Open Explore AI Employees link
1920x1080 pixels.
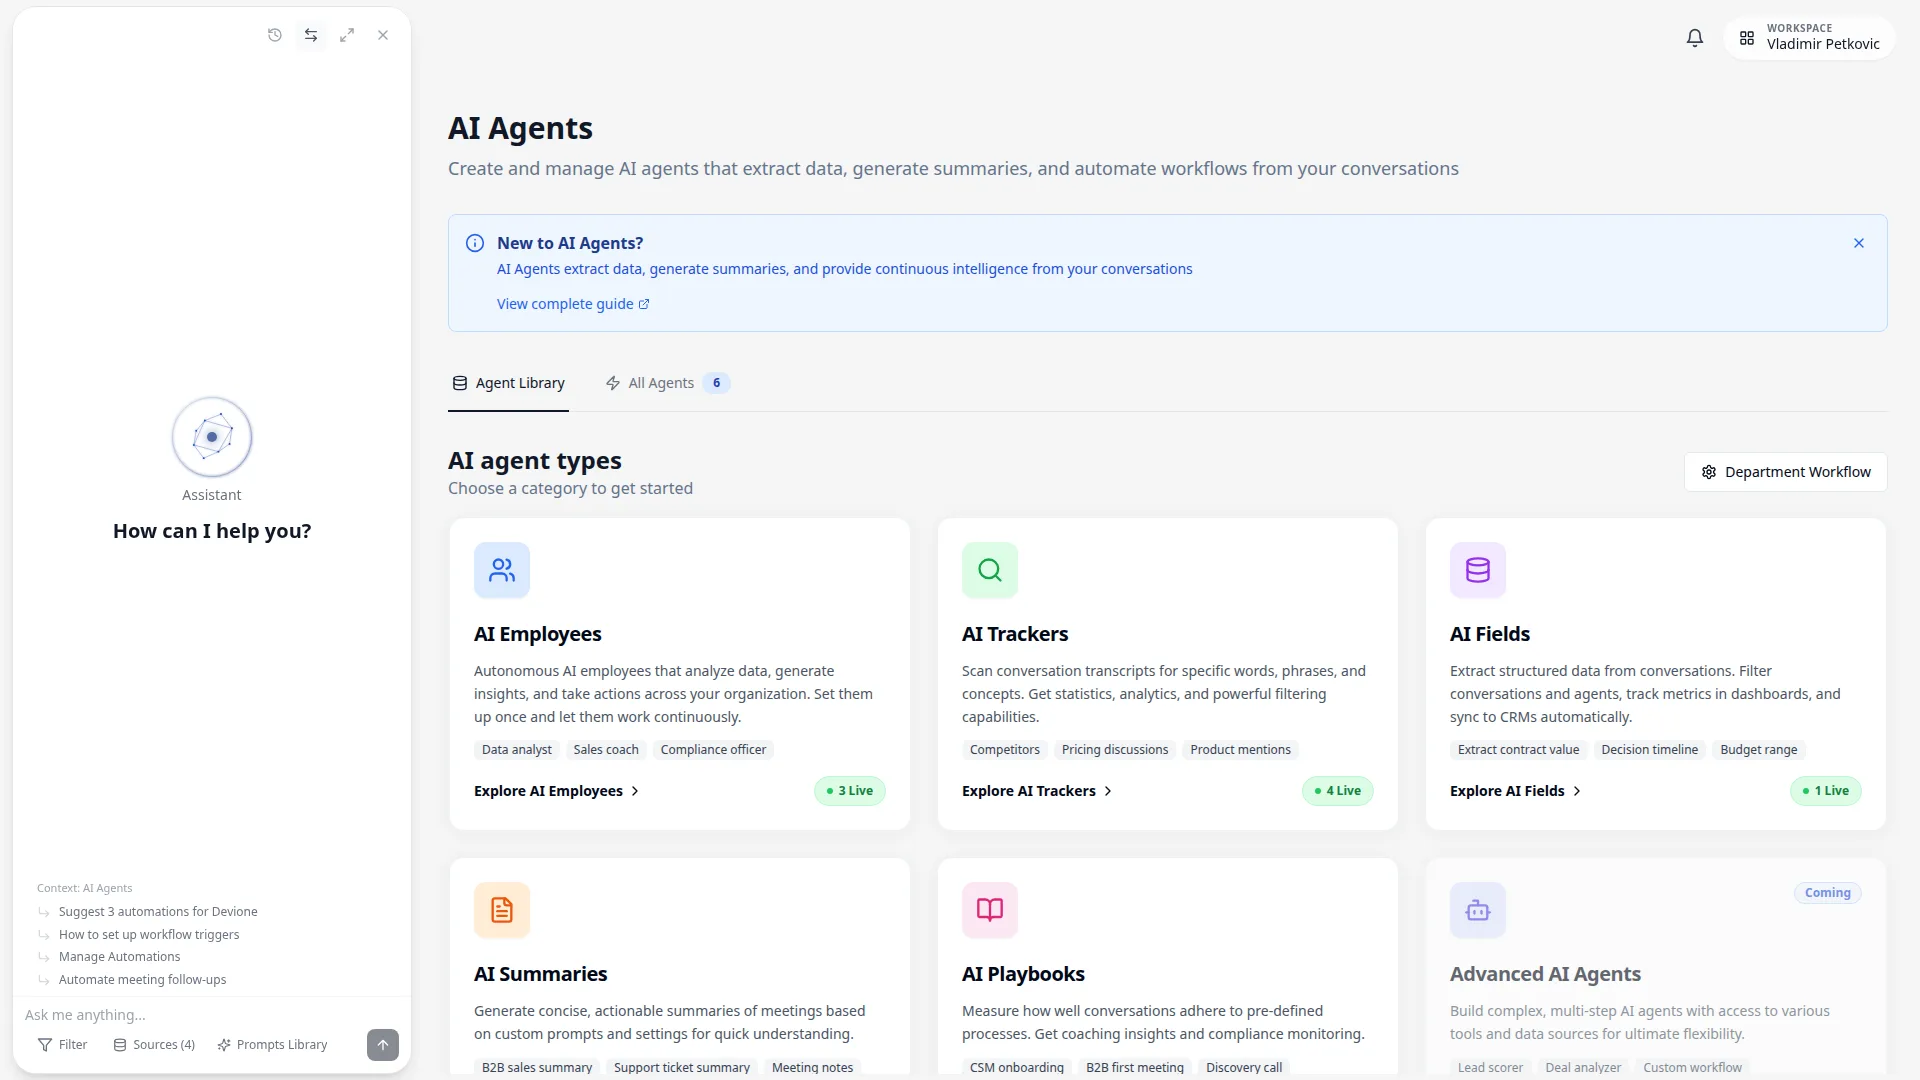pyautogui.click(x=556, y=791)
